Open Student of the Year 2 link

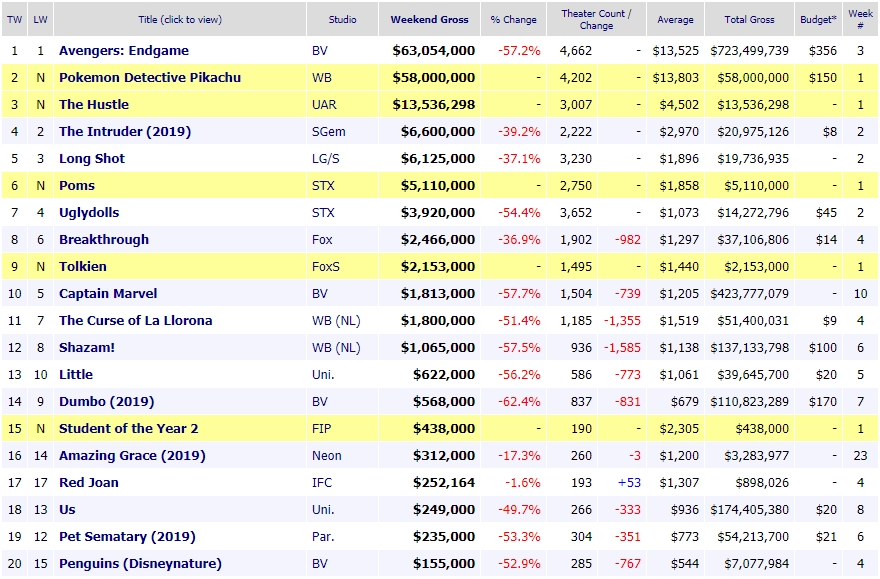pos(129,429)
